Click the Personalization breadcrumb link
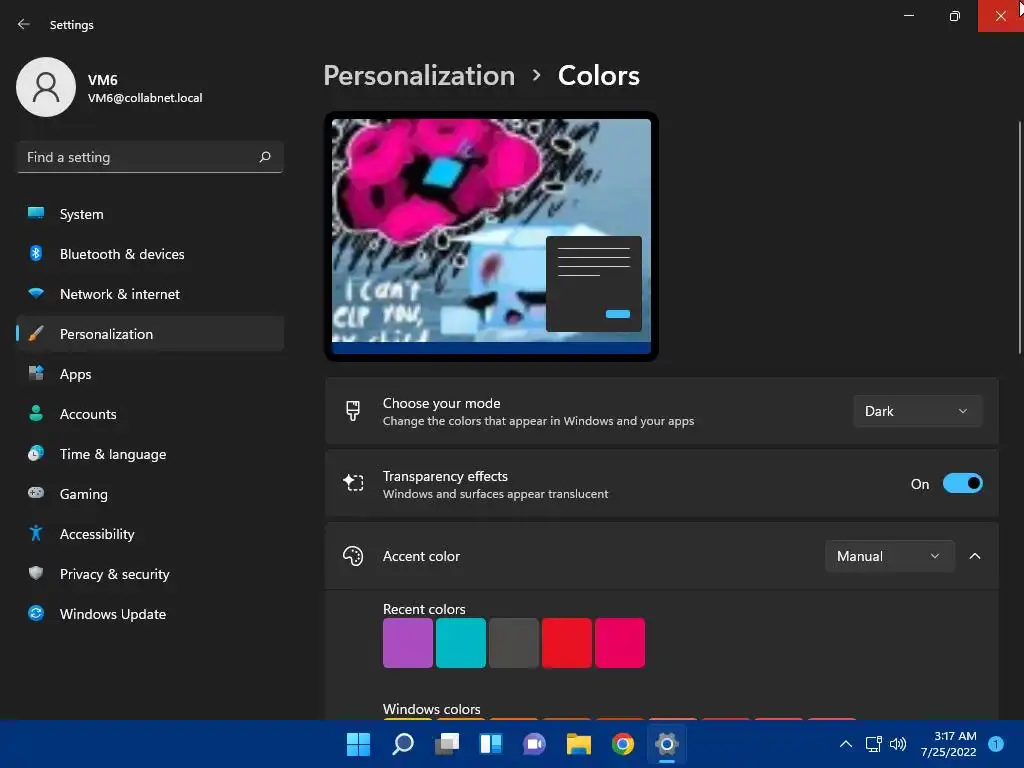This screenshot has width=1024, height=768. point(419,76)
